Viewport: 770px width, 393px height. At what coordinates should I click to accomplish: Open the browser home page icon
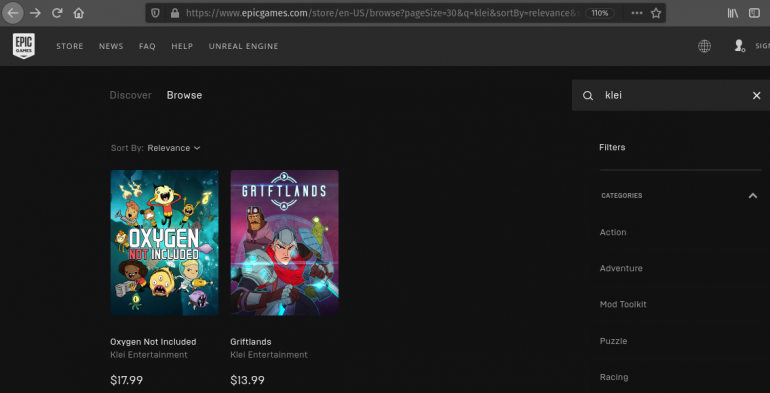point(79,13)
